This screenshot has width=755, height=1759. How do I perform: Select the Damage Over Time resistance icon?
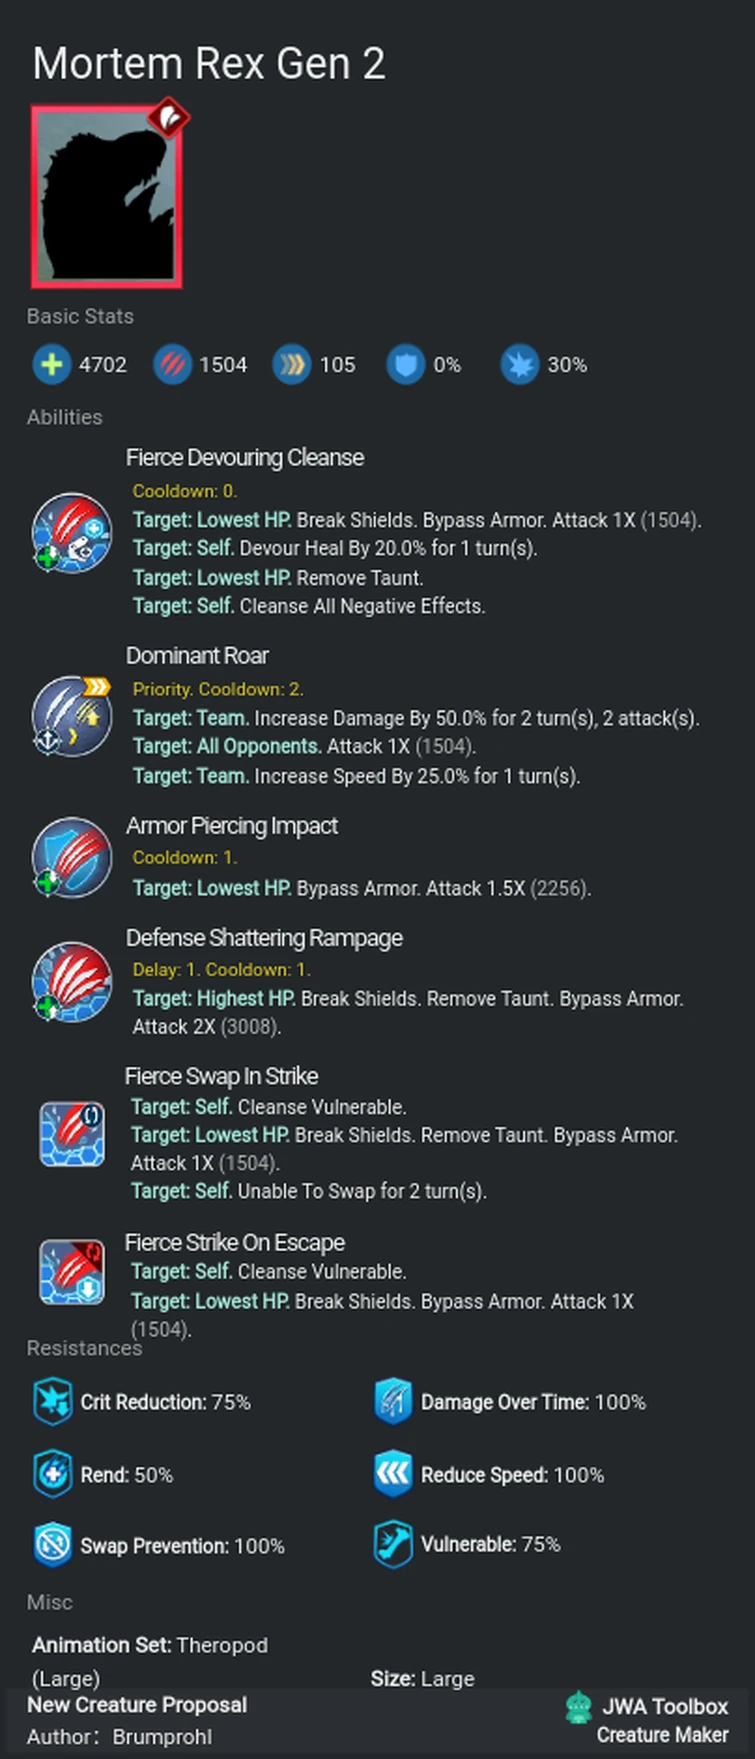[394, 1402]
